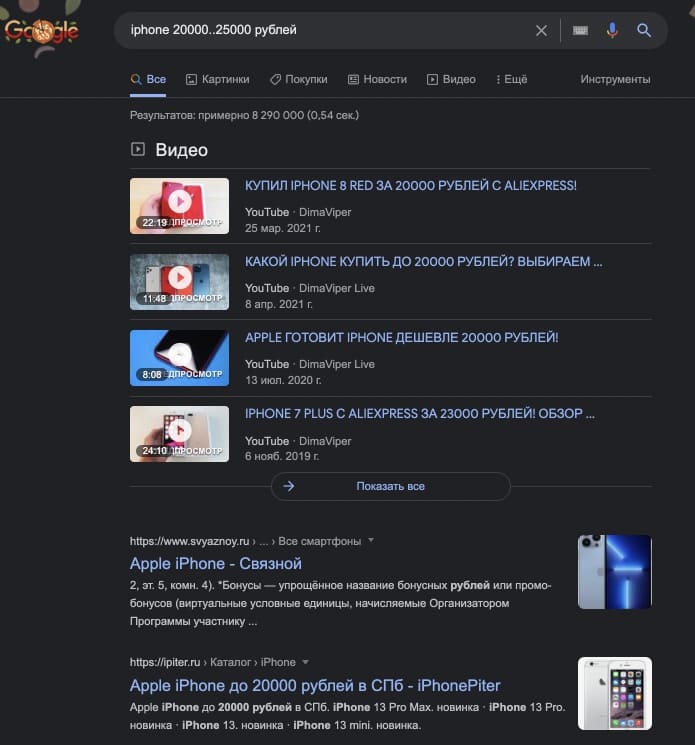Expand svyaznoy.ru result options arrow
The width and height of the screenshot is (695, 745).
(371, 541)
